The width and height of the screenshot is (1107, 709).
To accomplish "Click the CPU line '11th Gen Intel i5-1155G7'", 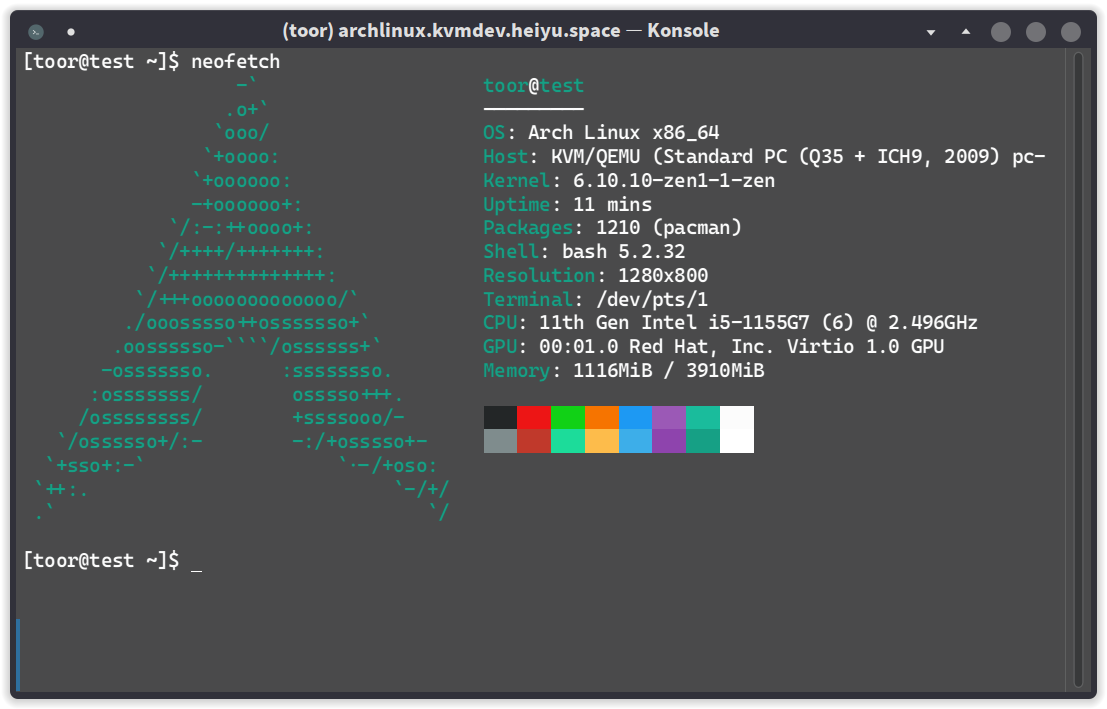I will [x=731, y=323].
